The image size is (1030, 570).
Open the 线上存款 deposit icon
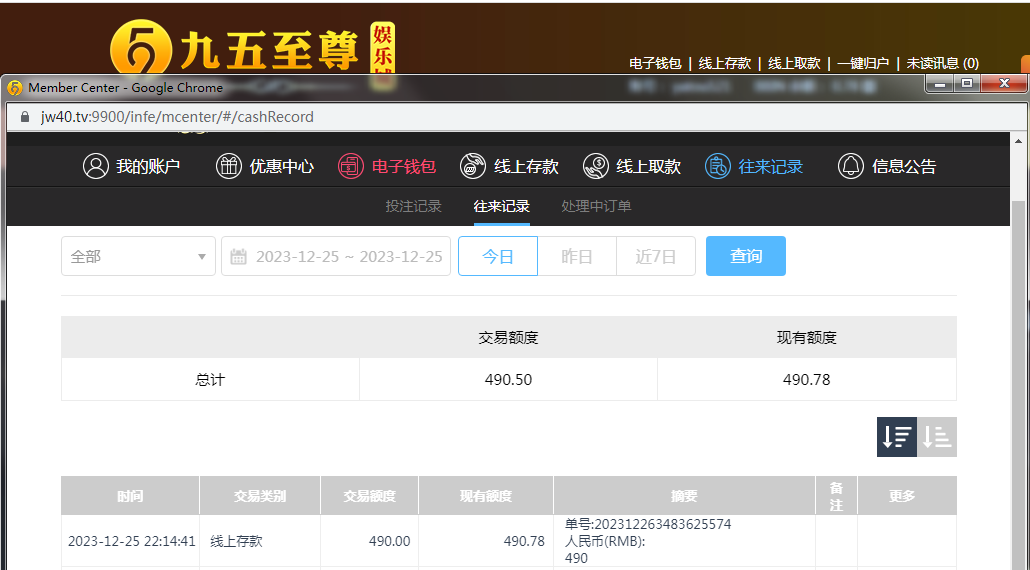[473, 166]
